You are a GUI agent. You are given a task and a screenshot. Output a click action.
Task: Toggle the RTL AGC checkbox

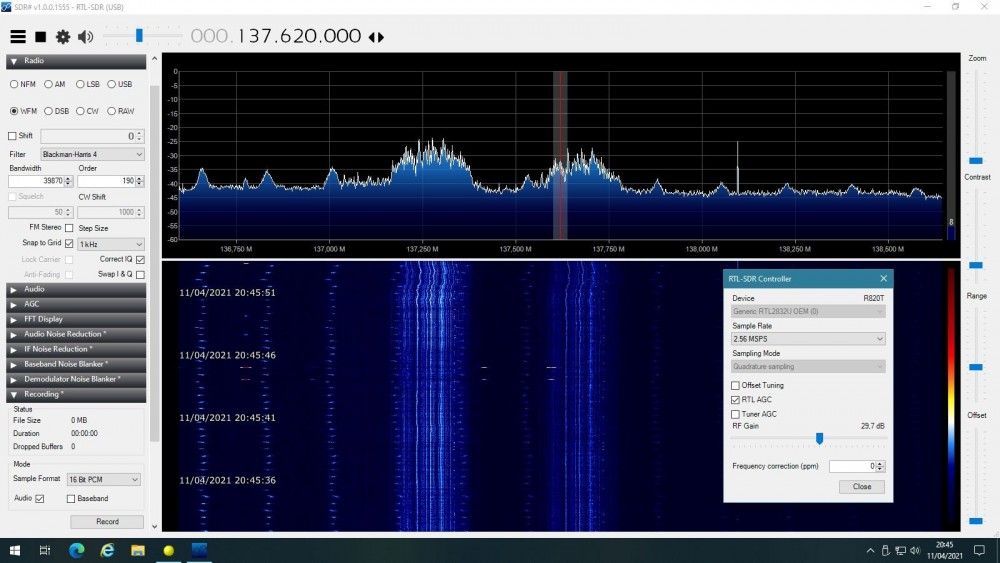click(735, 400)
